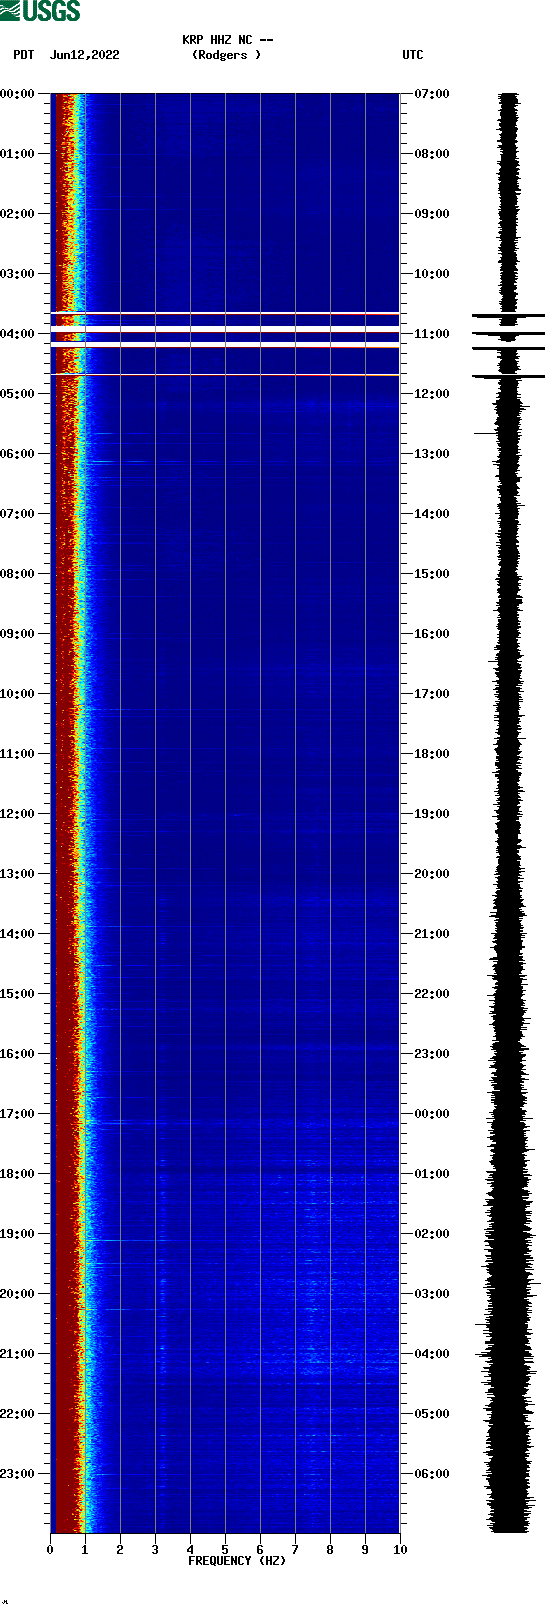Screen dimensions: 552x1613
Task: Click UTC axis time label 19:00
Action: 432,814
